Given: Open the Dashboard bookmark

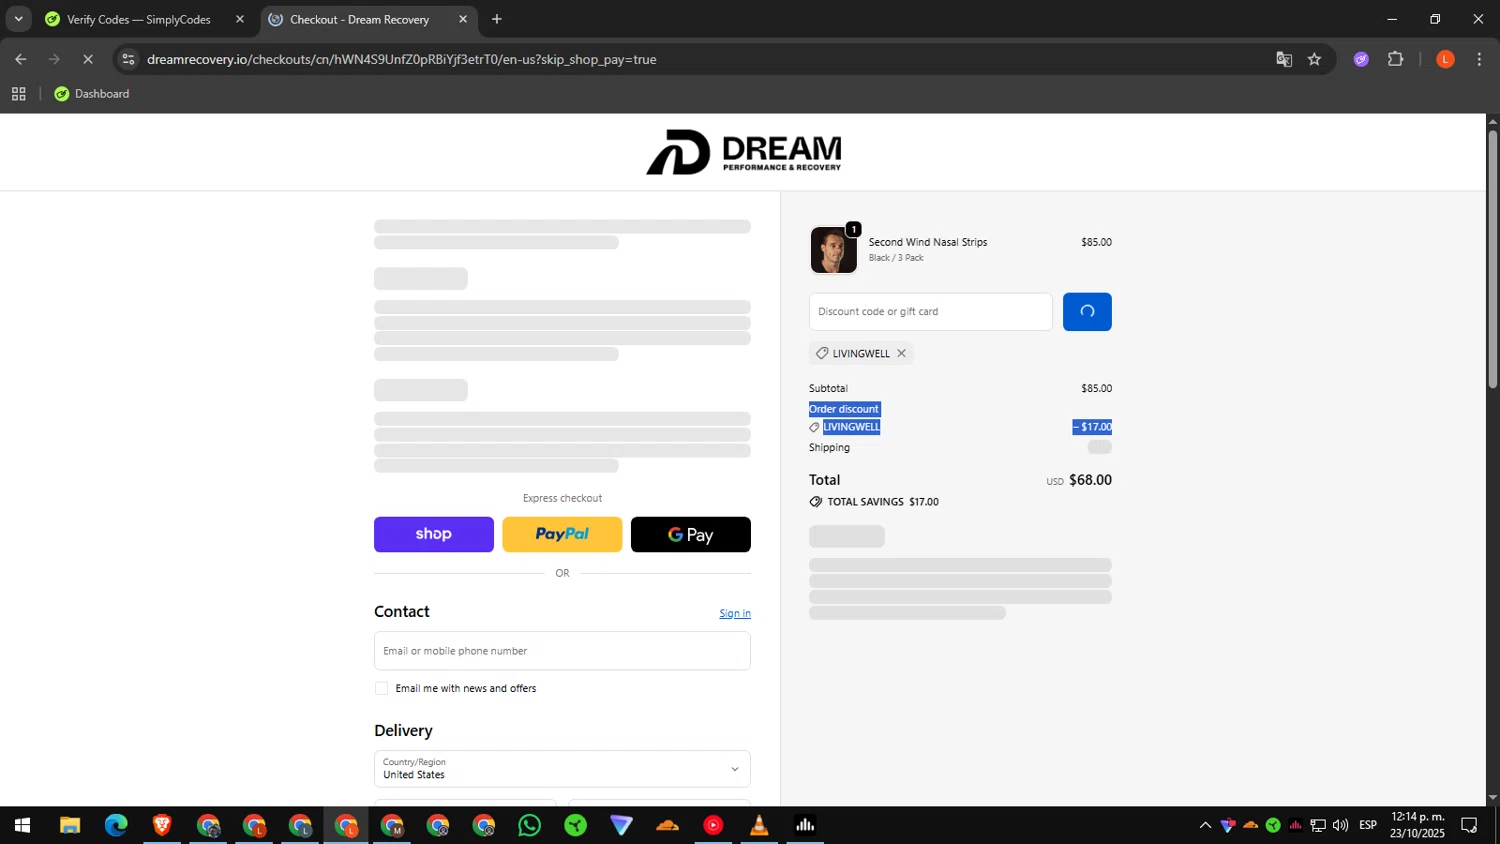Looking at the screenshot, I should [92, 94].
